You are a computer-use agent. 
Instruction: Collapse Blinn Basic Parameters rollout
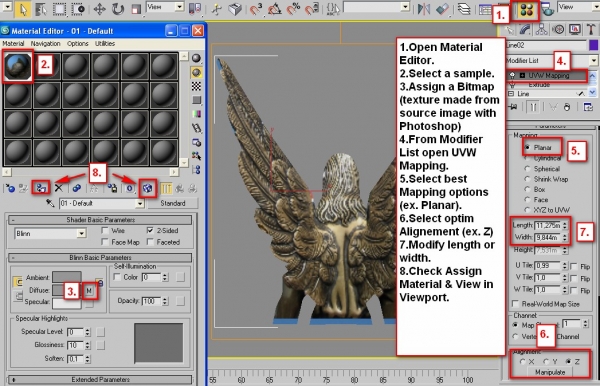pyautogui.click(x=100, y=257)
